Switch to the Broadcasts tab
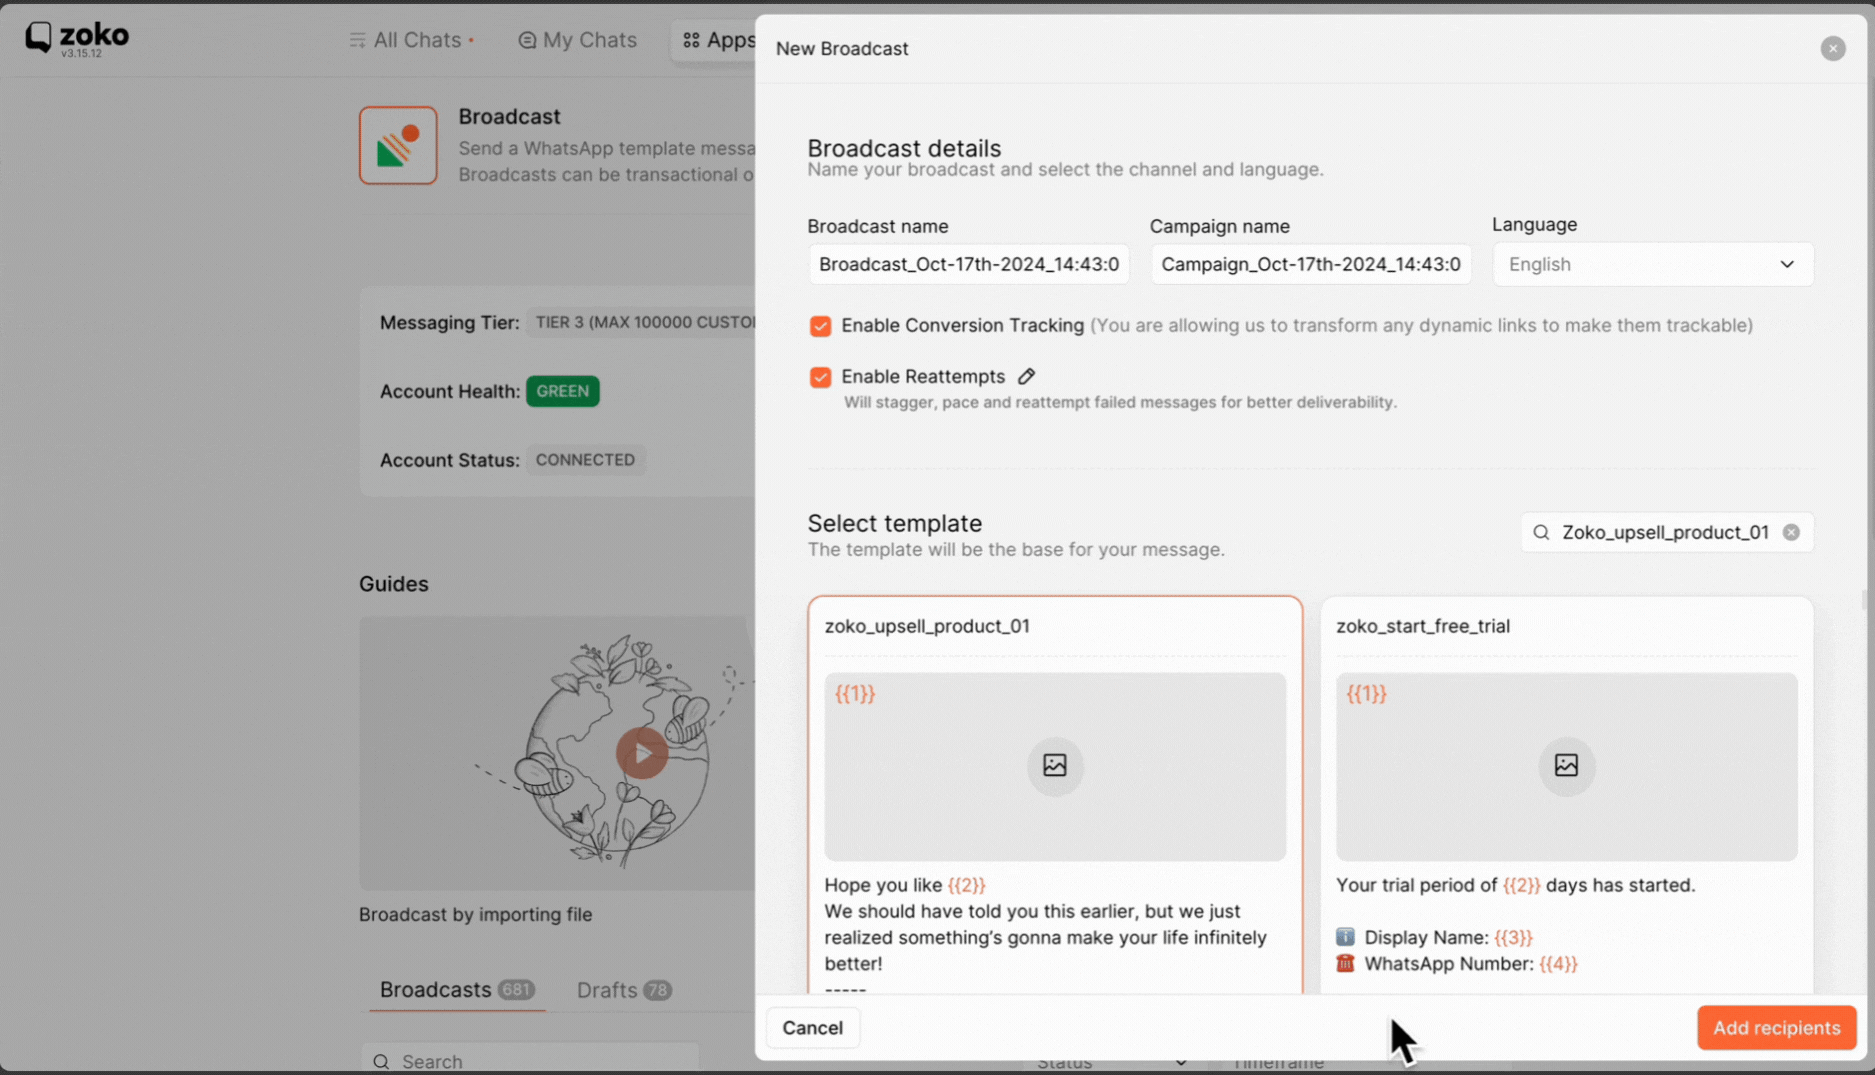 click(456, 990)
